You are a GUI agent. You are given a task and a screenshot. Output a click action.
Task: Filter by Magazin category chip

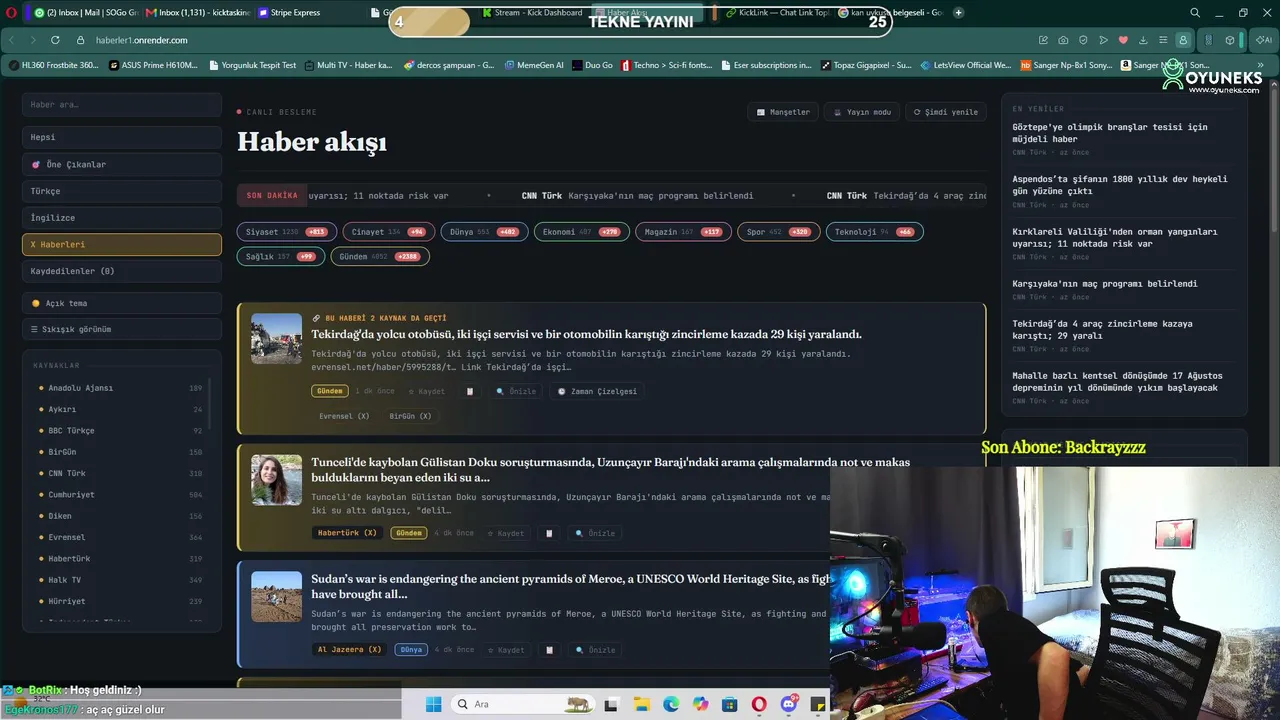(x=683, y=232)
